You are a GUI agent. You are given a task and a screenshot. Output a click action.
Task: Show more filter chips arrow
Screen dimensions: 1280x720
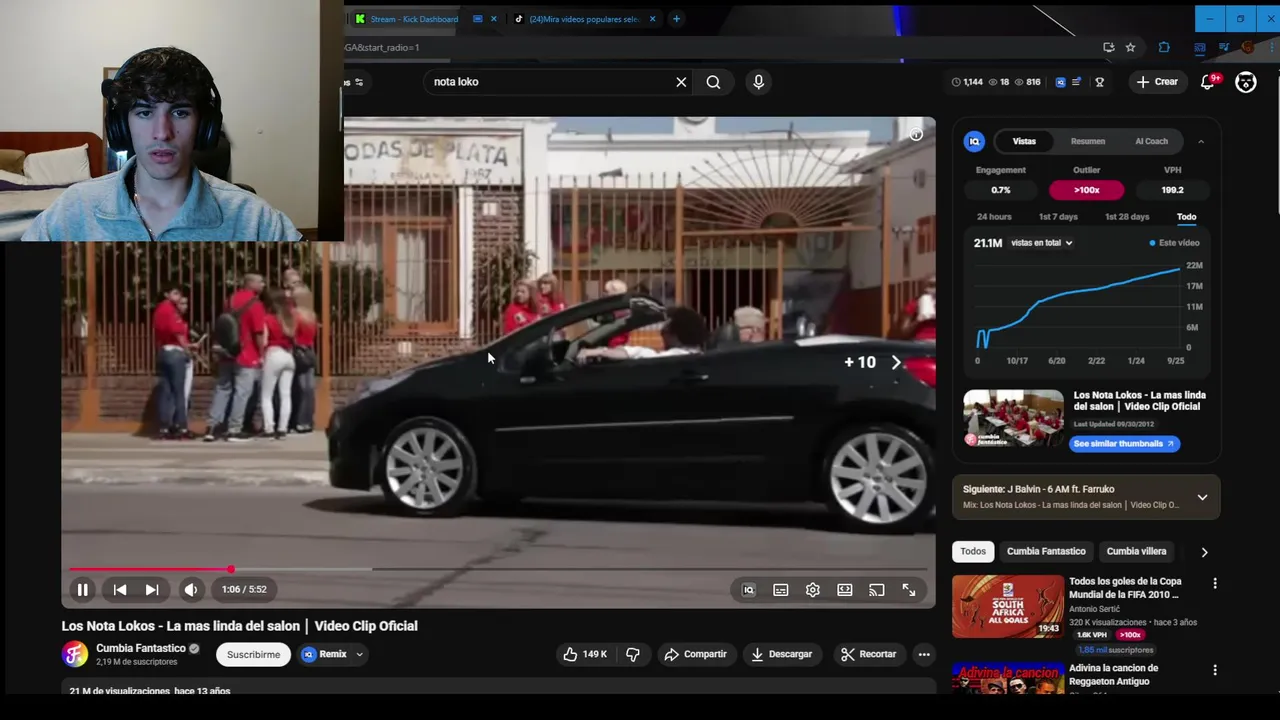click(1204, 552)
